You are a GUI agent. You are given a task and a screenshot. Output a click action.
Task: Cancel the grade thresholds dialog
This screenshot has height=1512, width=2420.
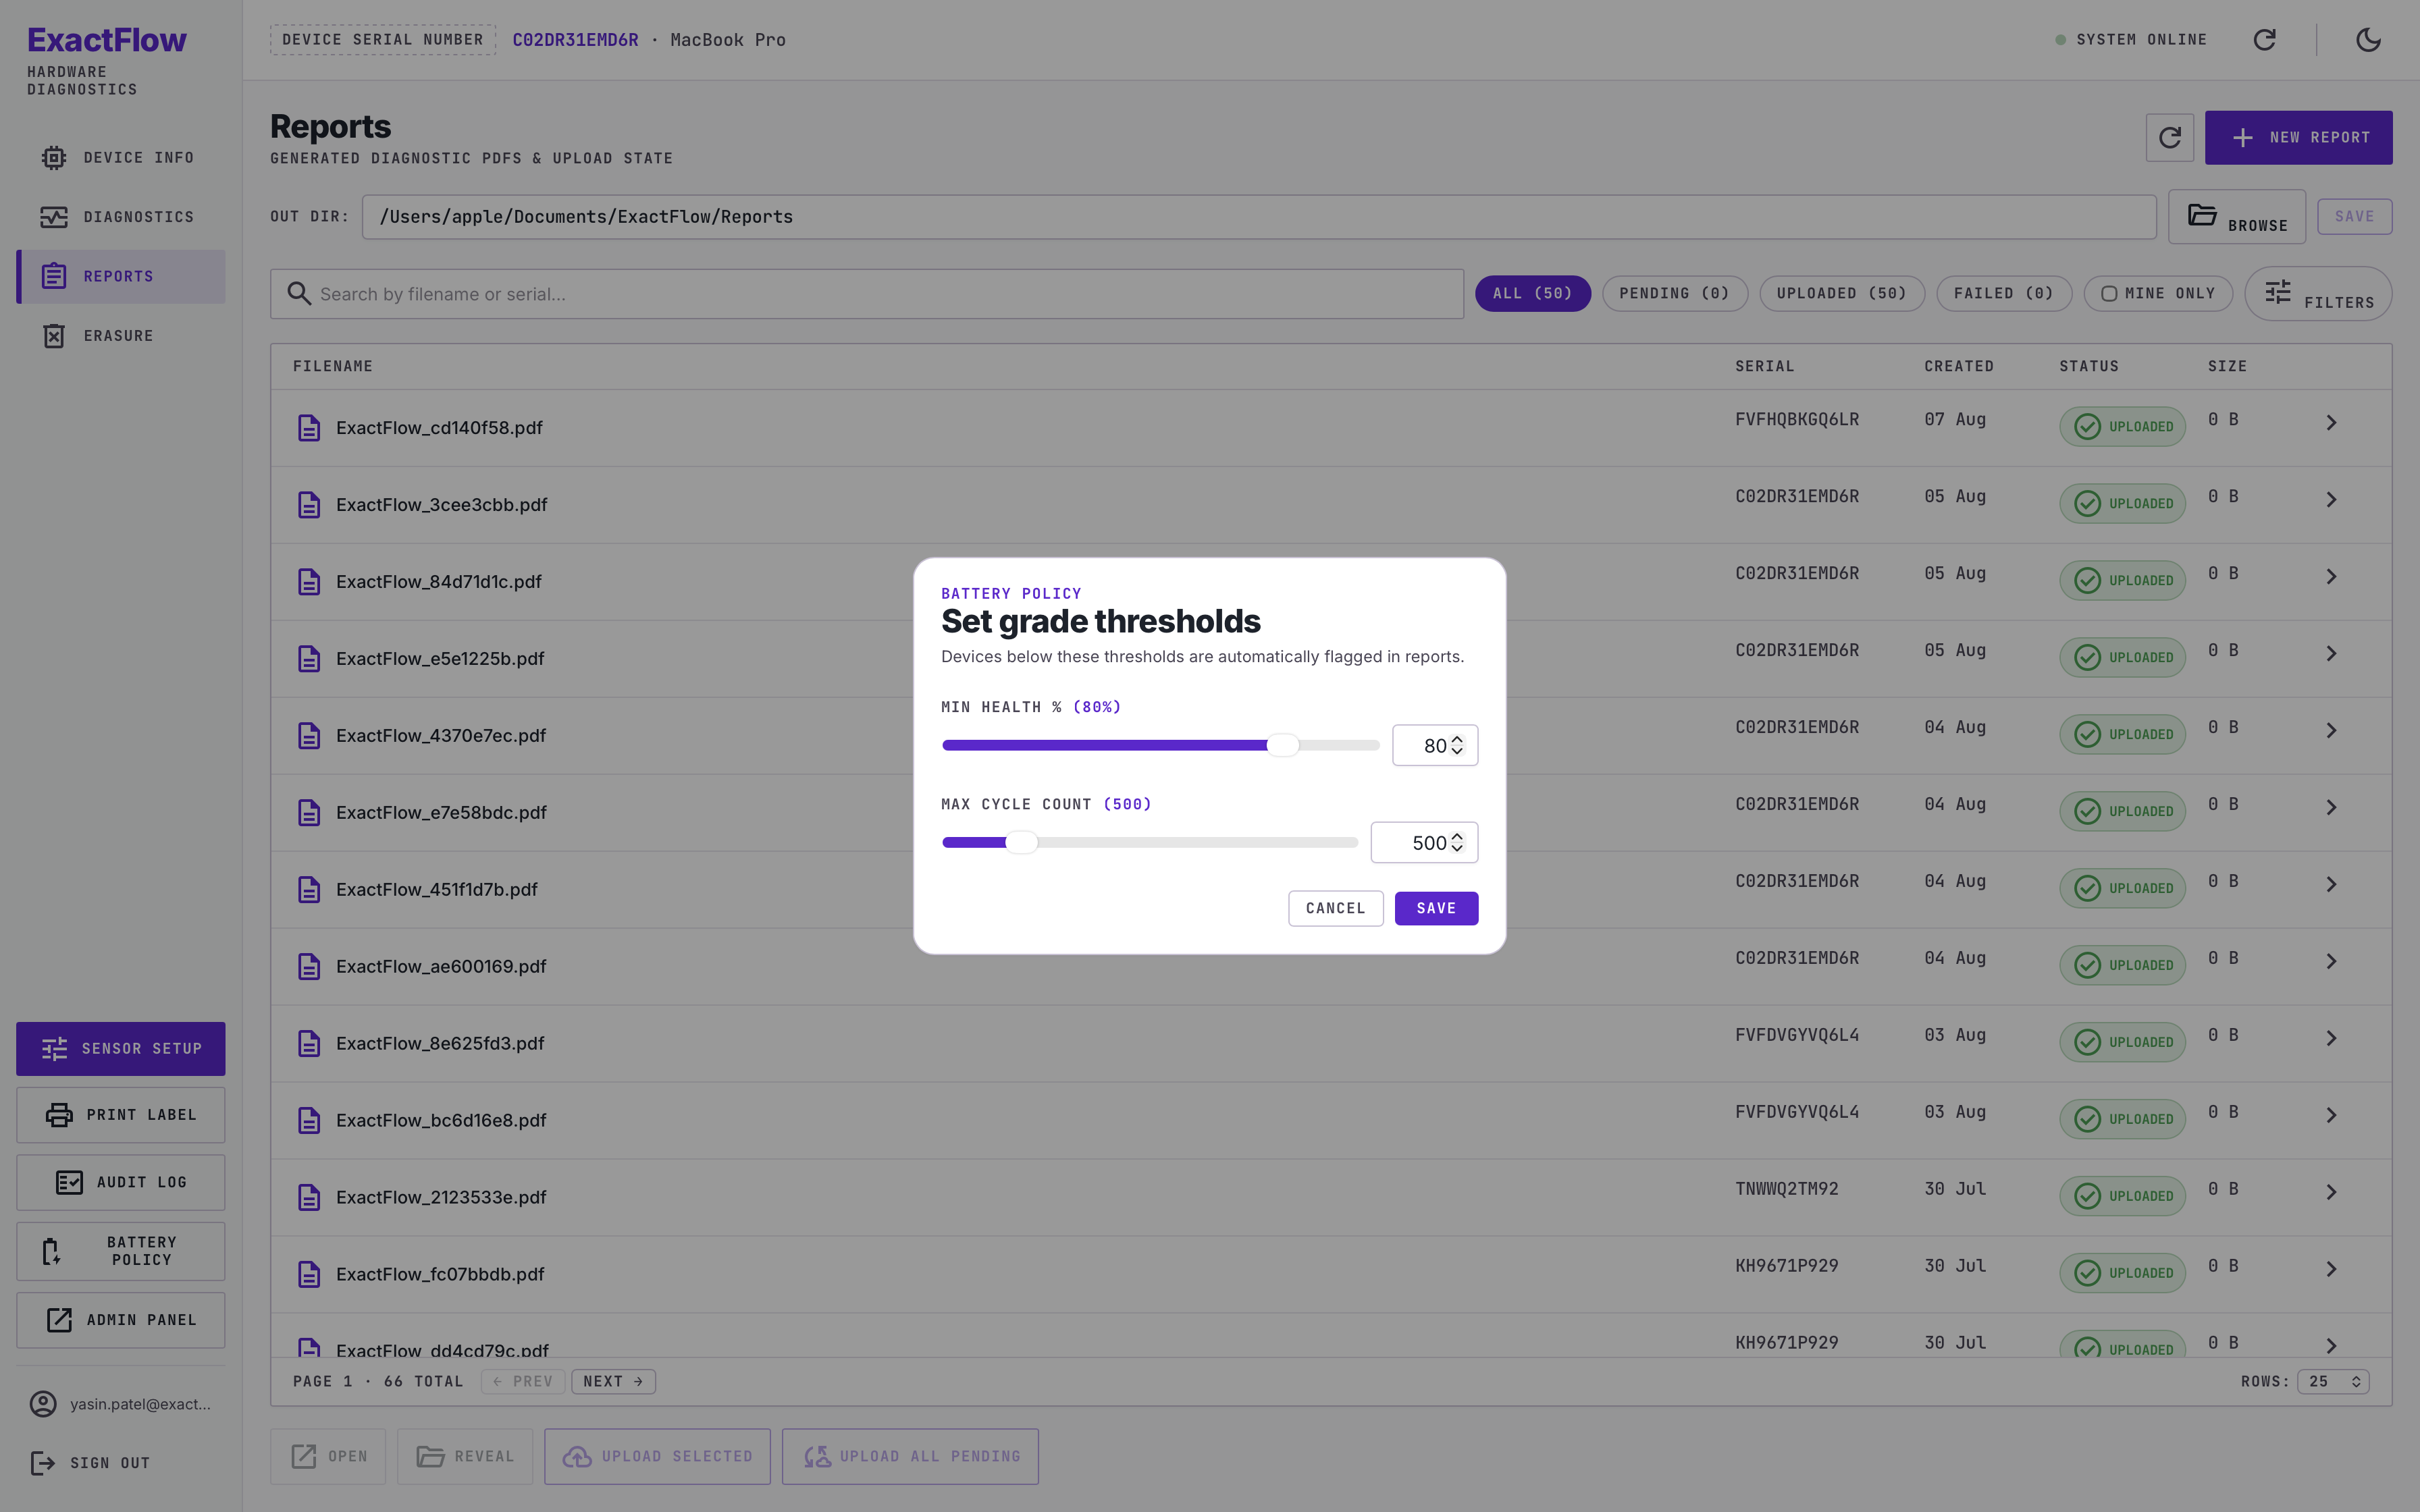tap(1335, 909)
